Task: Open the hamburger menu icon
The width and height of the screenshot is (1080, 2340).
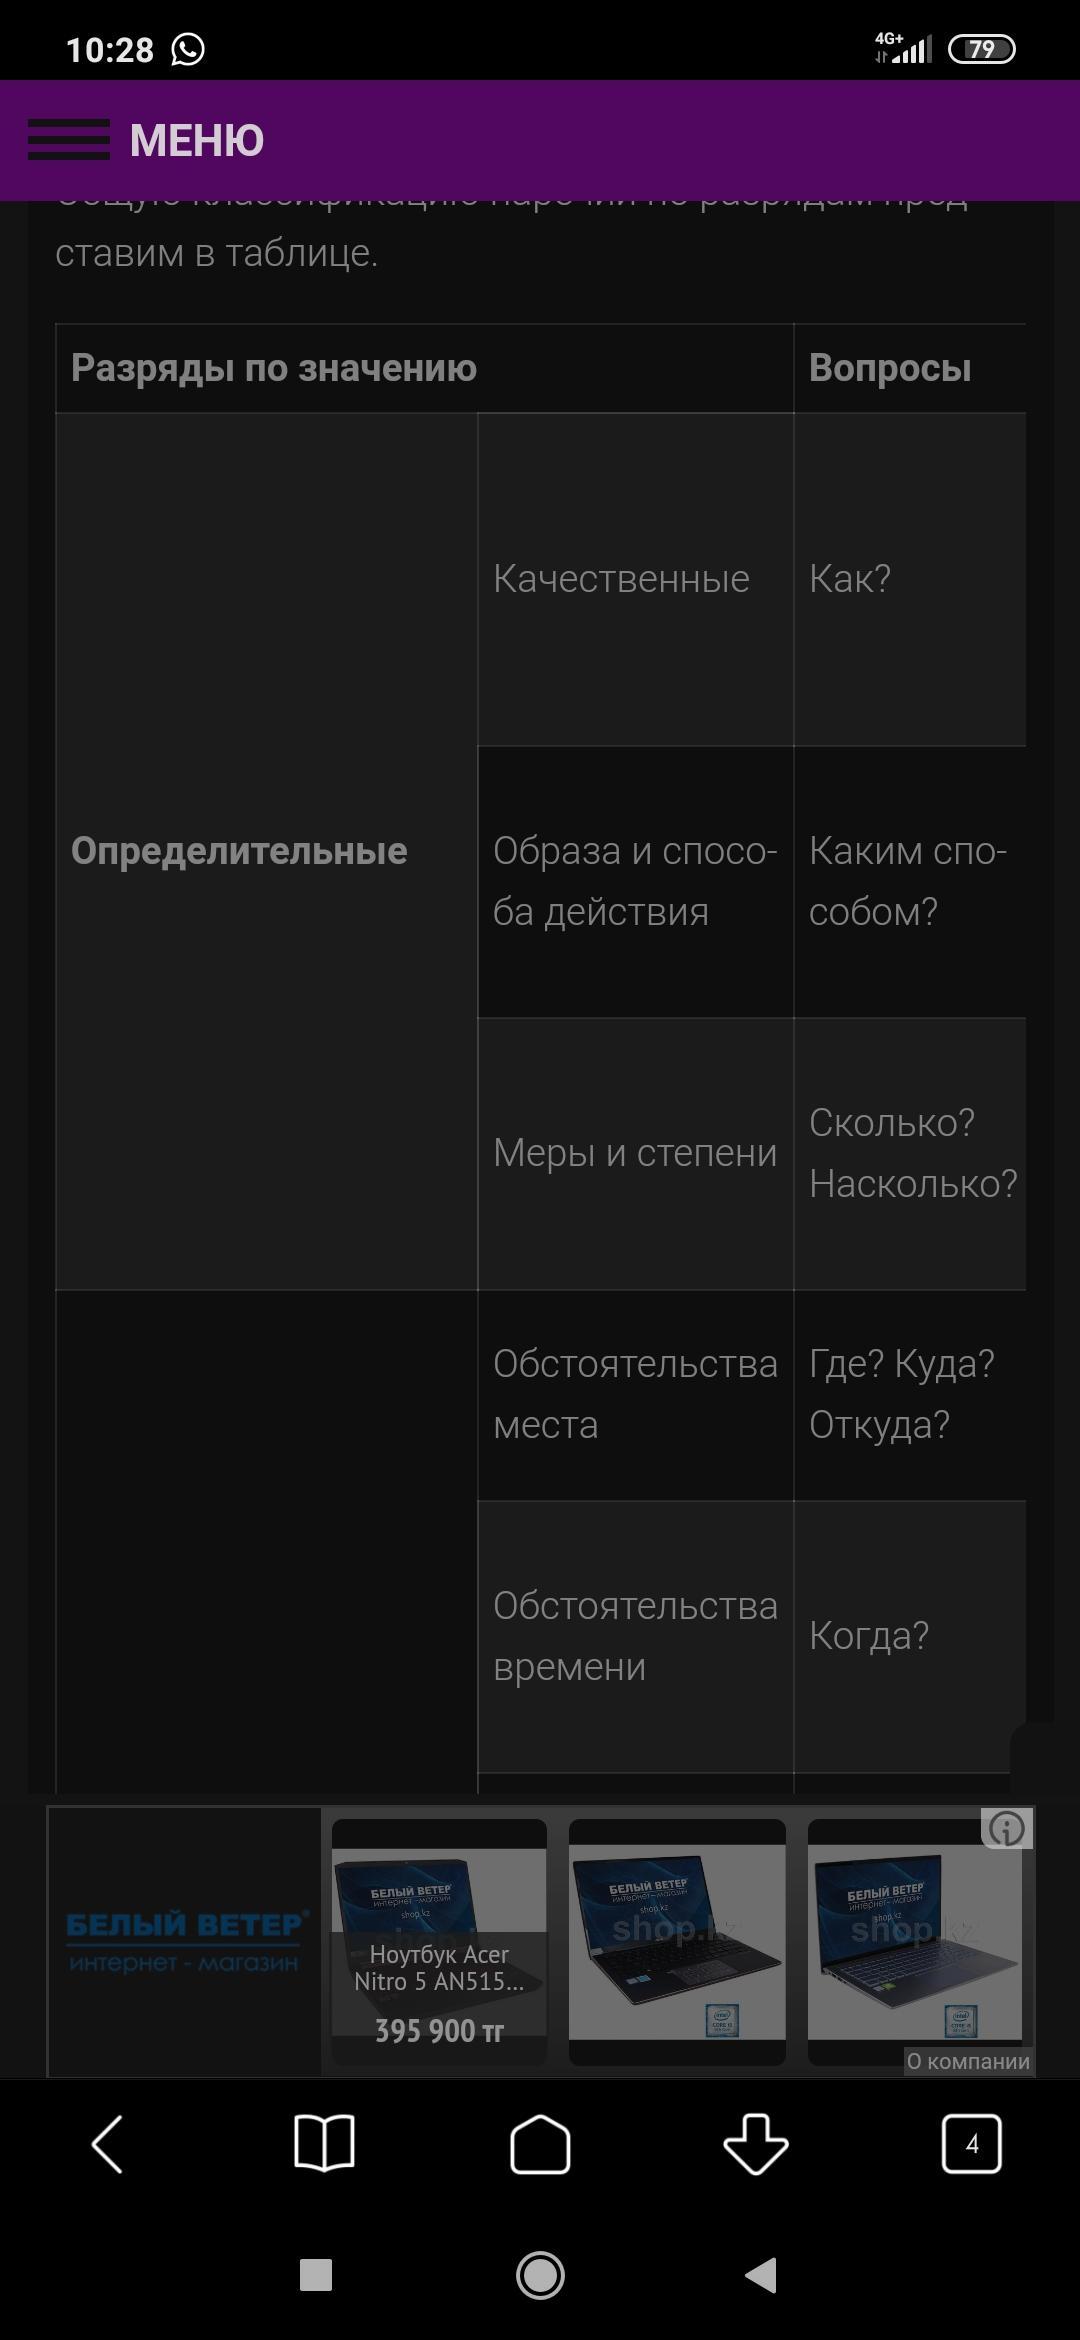Action: coord(68,139)
